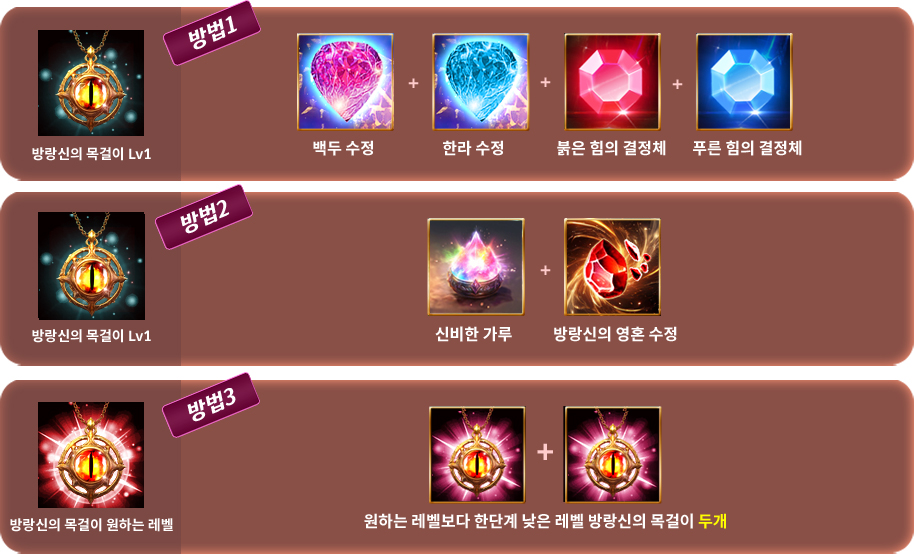Click the 한라 수정 blue crystal icon
This screenshot has width=914, height=554.
coord(480,82)
